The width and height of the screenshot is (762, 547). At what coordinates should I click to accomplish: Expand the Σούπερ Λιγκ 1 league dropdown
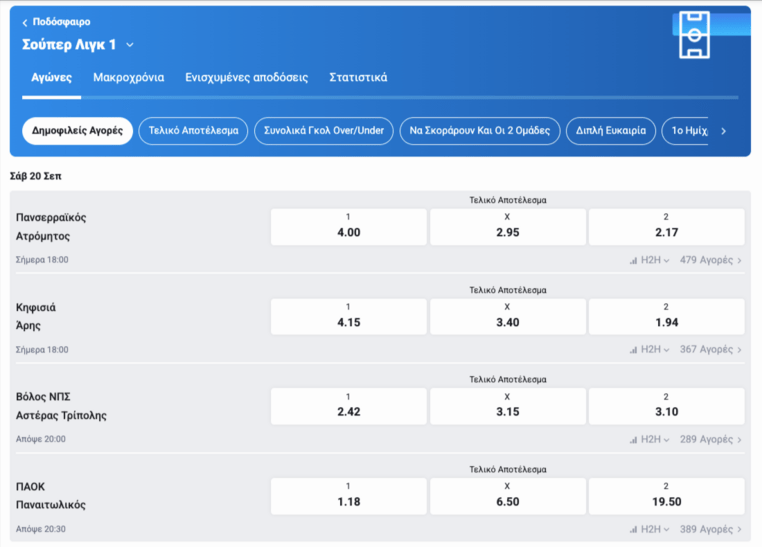point(130,45)
